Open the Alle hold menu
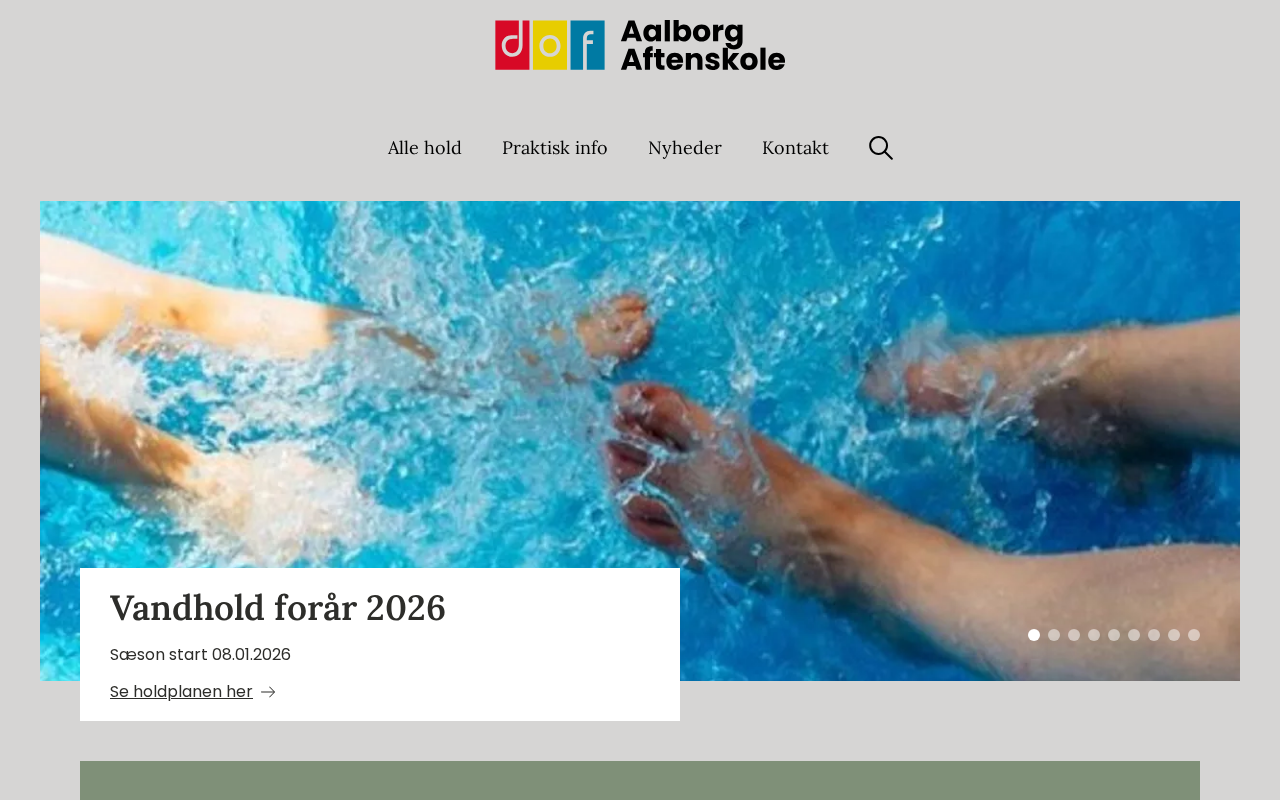The width and height of the screenshot is (1280, 800). pyautogui.click(x=425, y=148)
